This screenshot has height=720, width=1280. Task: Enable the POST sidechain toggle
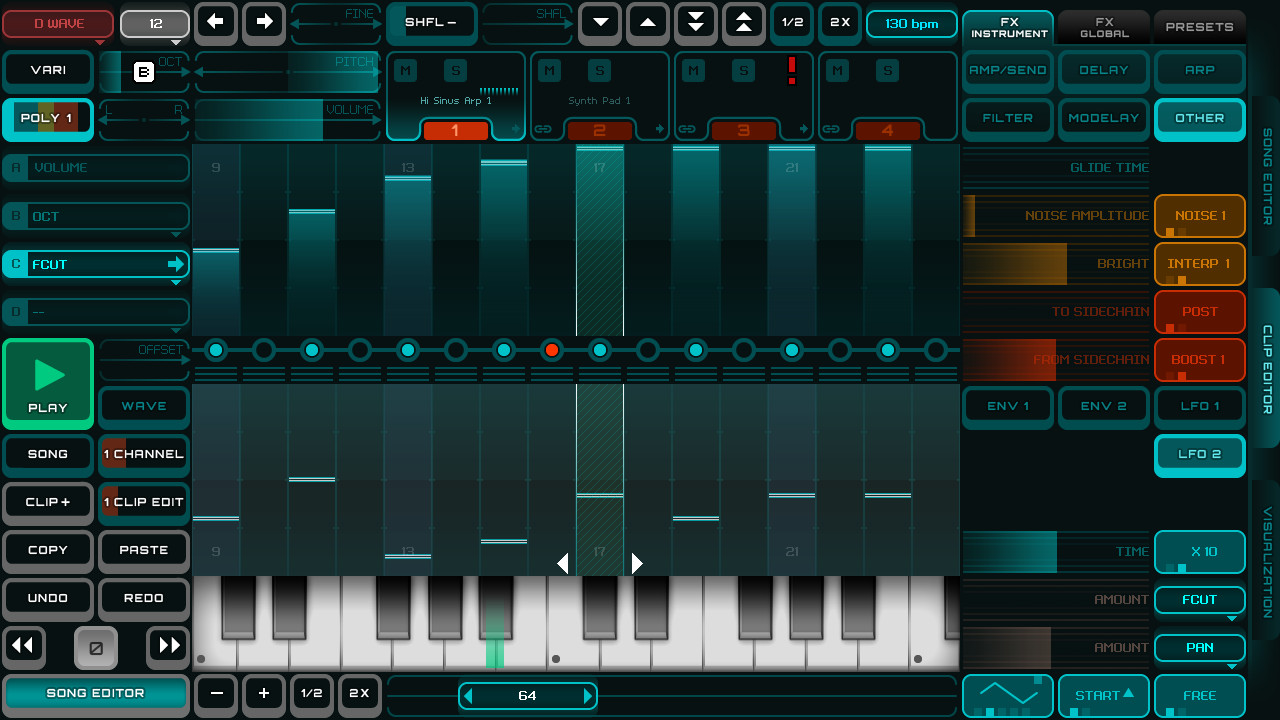pyautogui.click(x=1199, y=311)
